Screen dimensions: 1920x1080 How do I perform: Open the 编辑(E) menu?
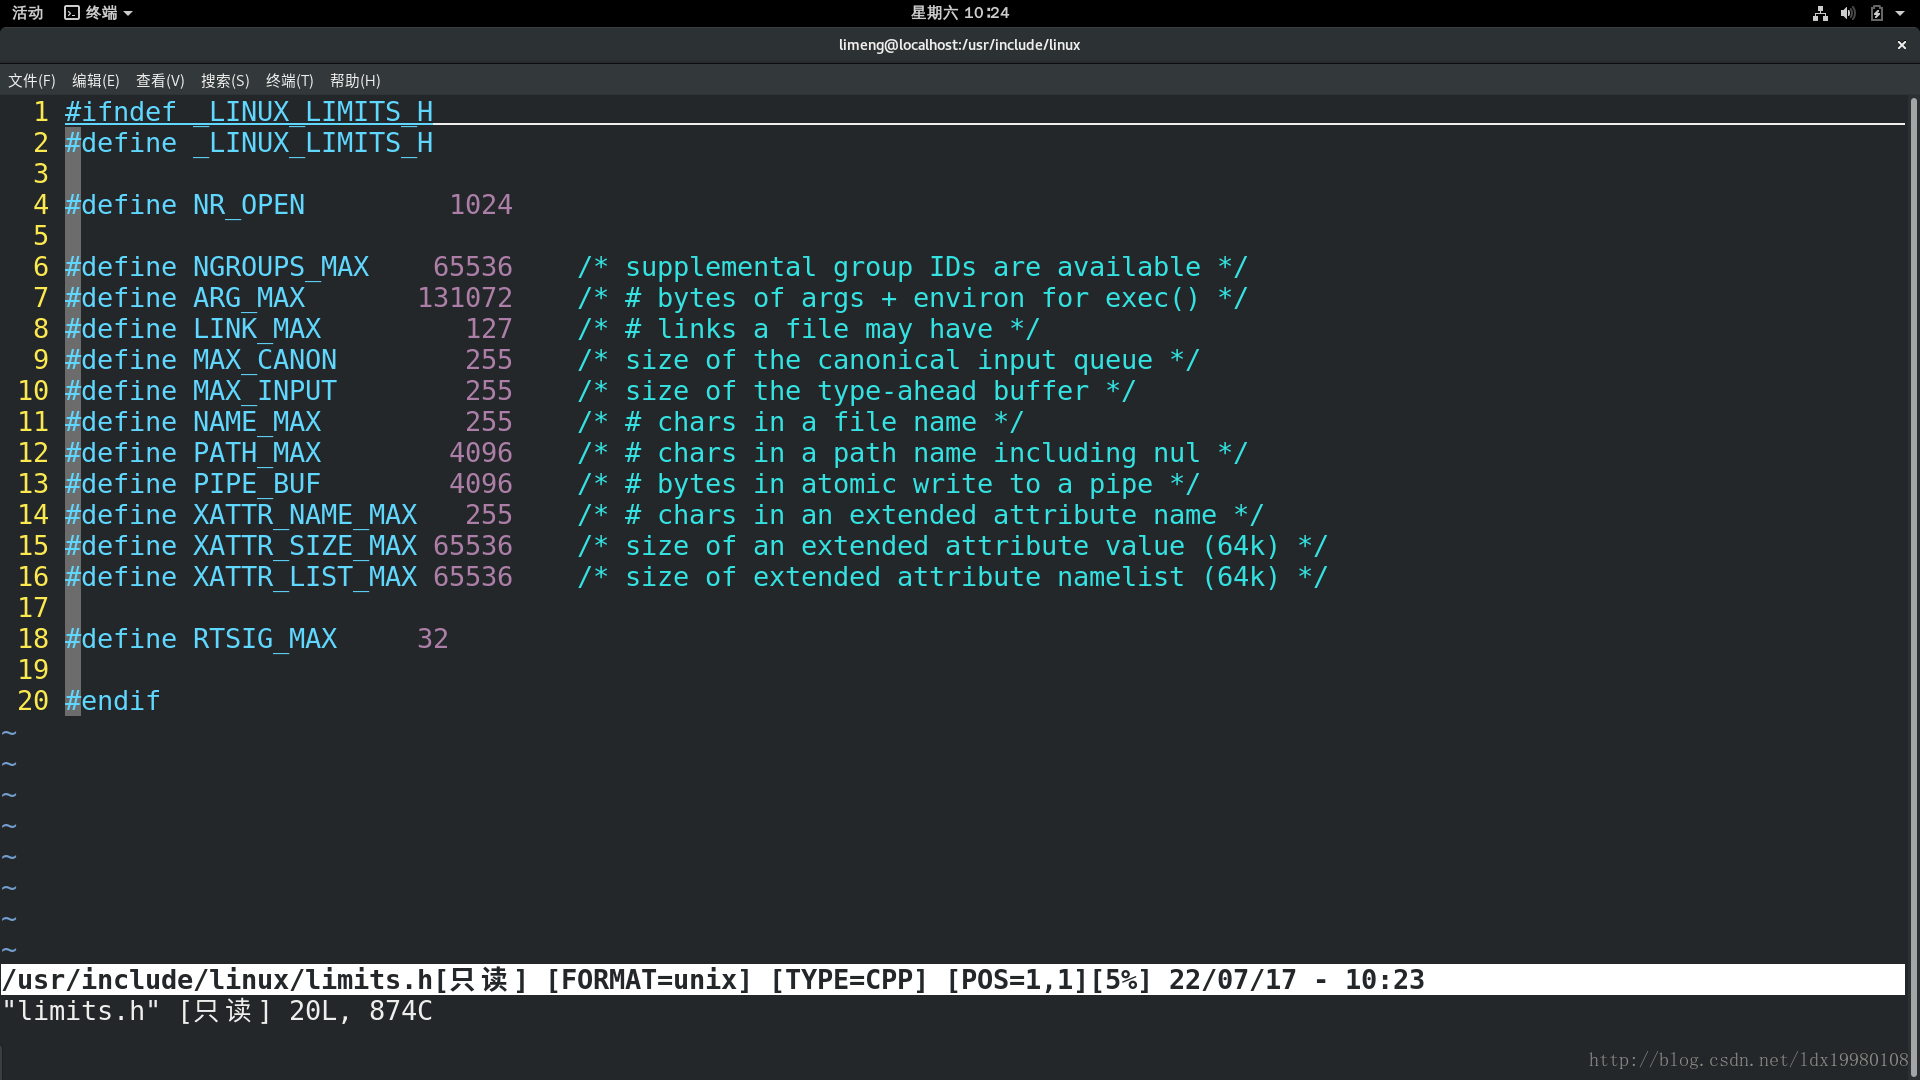[x=96, y=81]
